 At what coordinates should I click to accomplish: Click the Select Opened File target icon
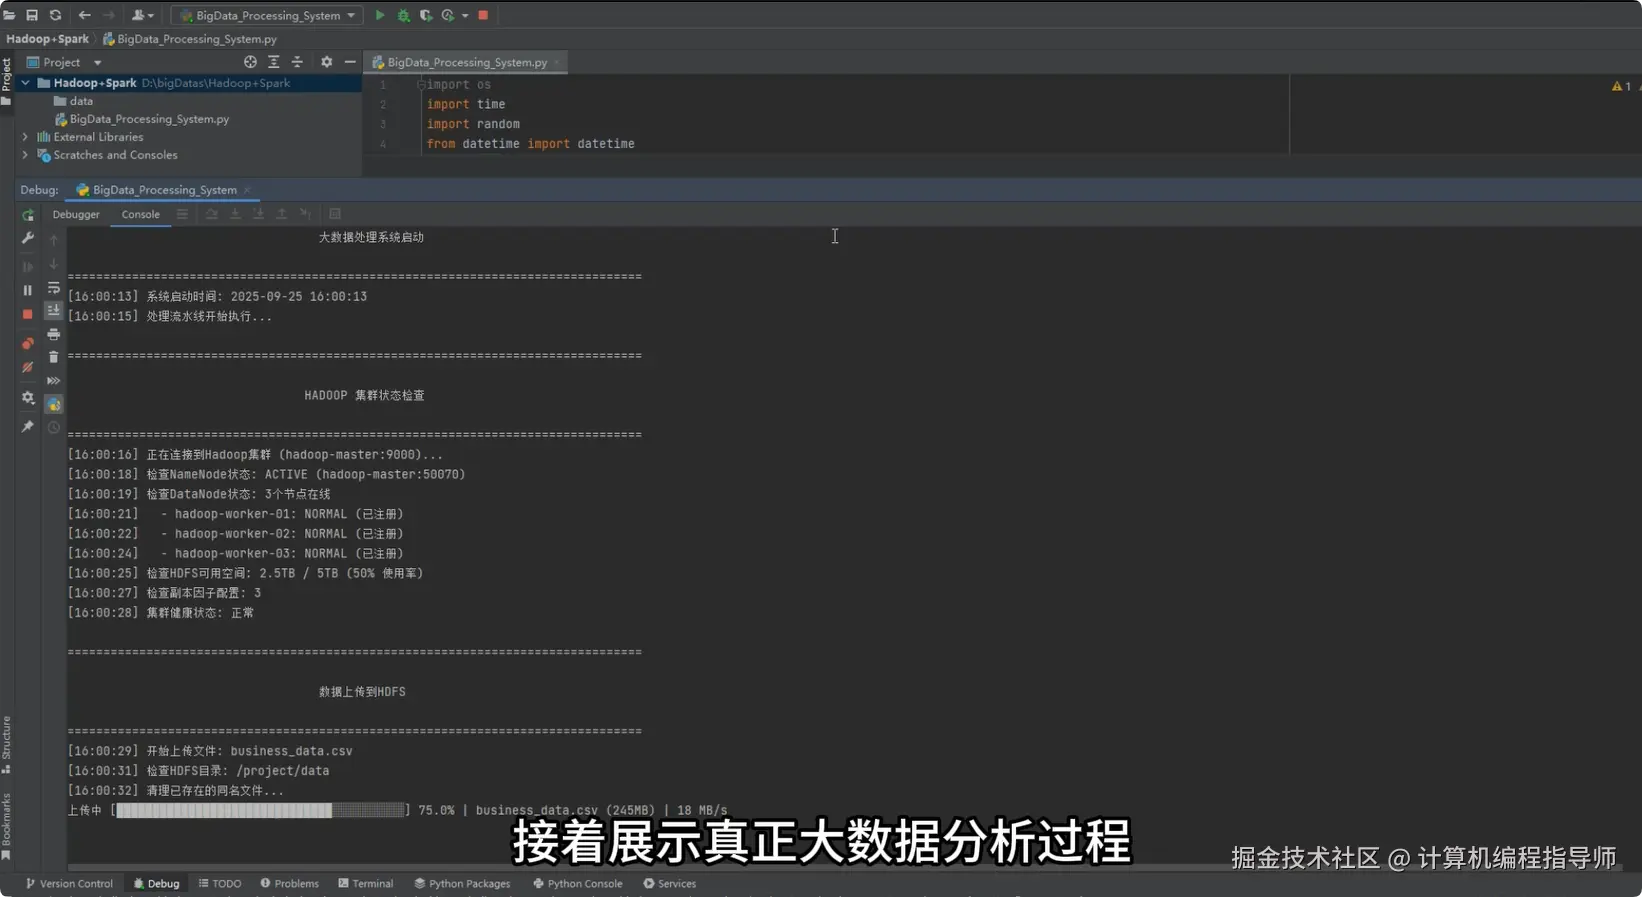[x=250, y=62]
